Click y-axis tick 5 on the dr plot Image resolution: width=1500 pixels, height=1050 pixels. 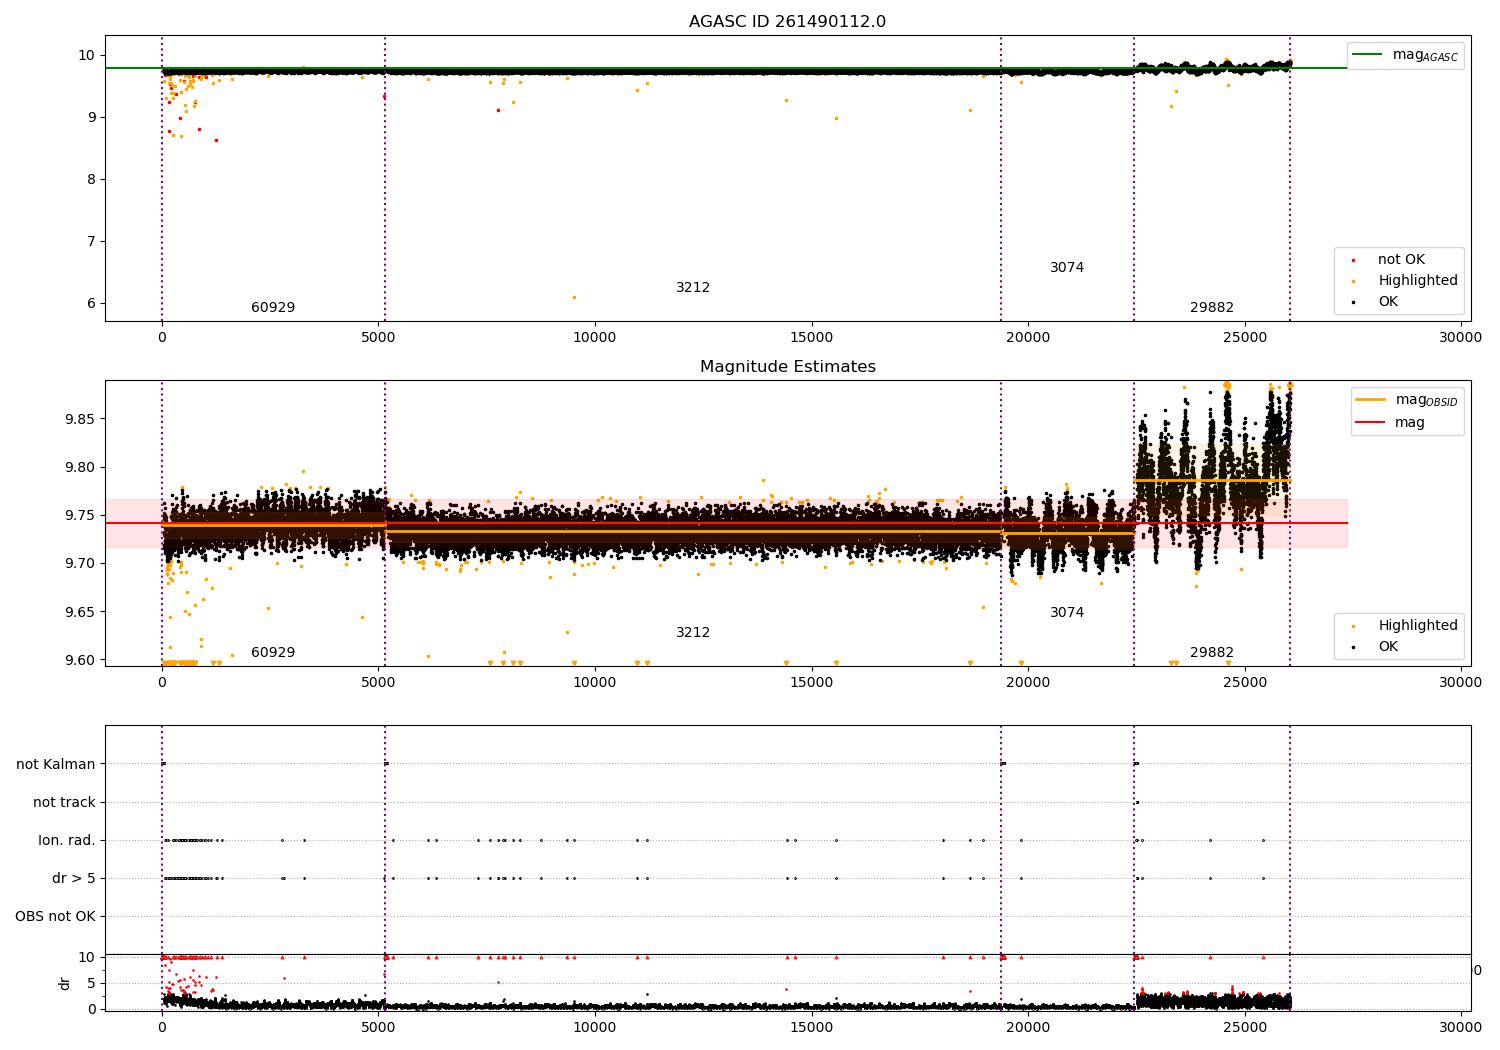[92, 983]
